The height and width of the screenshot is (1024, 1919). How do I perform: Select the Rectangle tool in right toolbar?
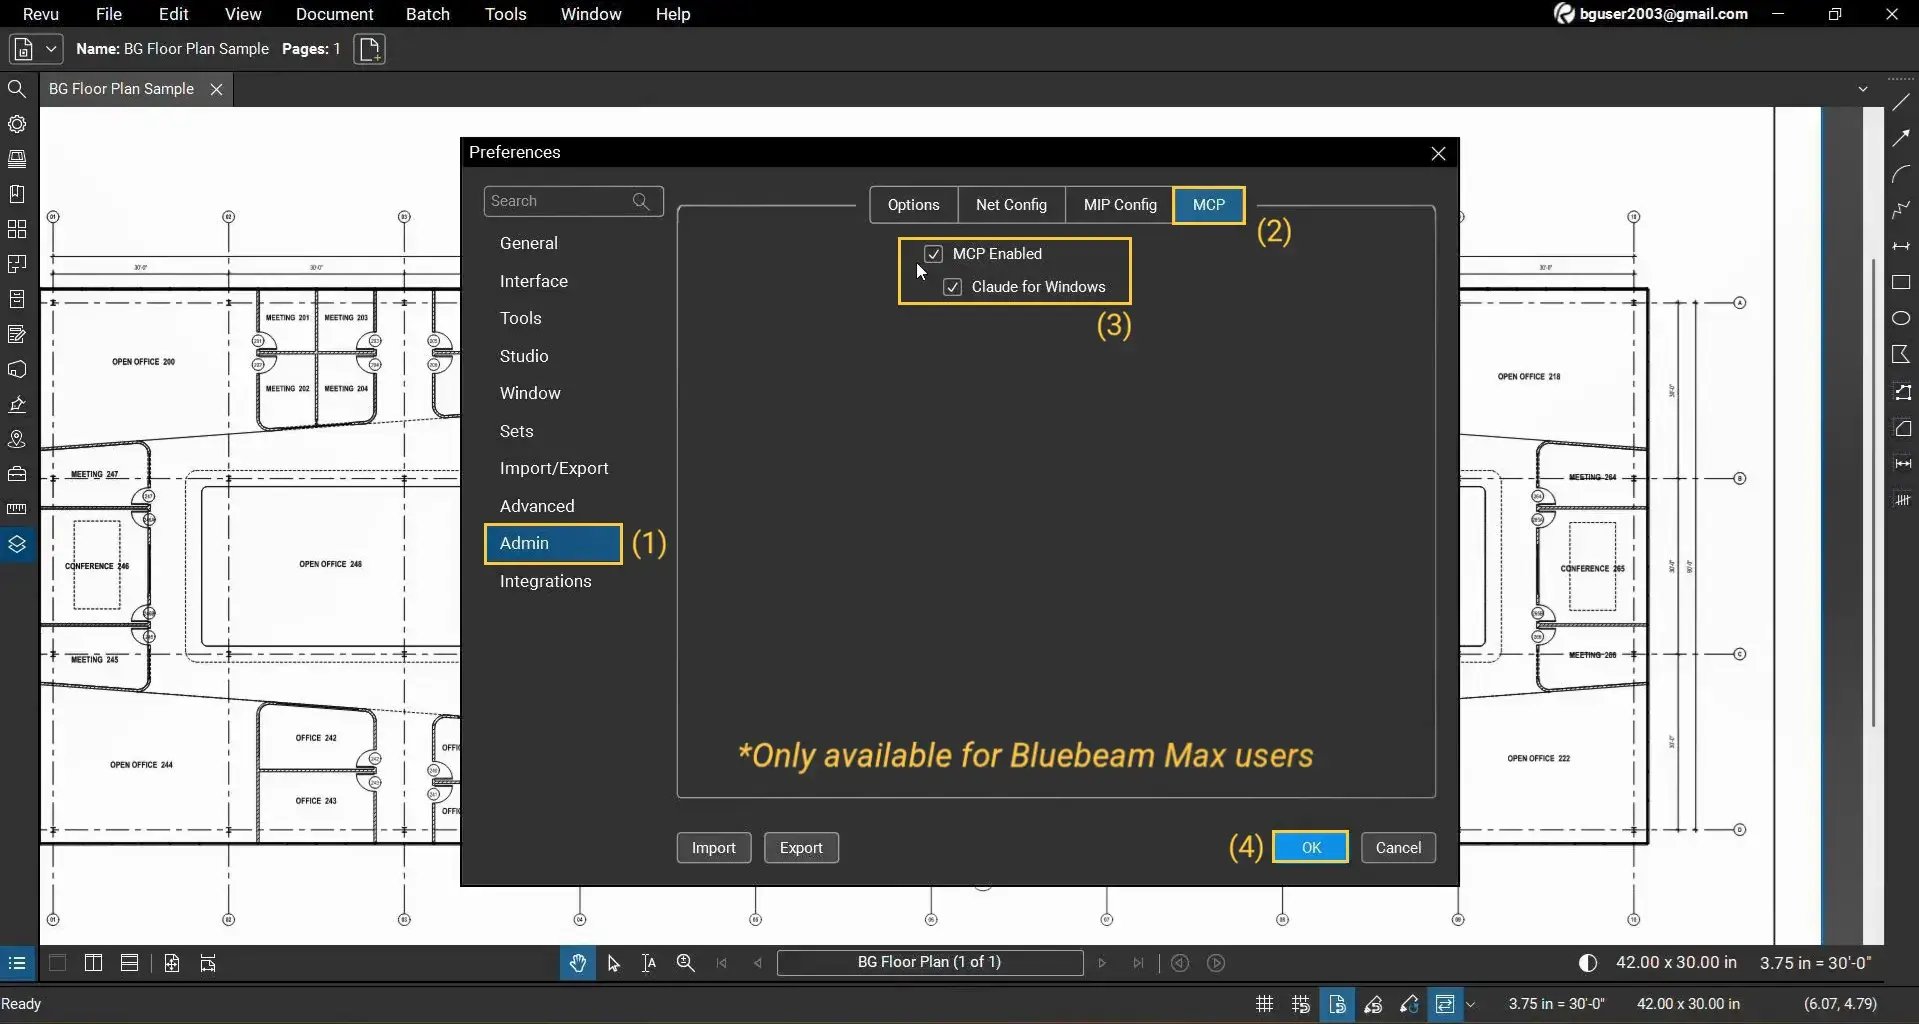click(1901, 283)
